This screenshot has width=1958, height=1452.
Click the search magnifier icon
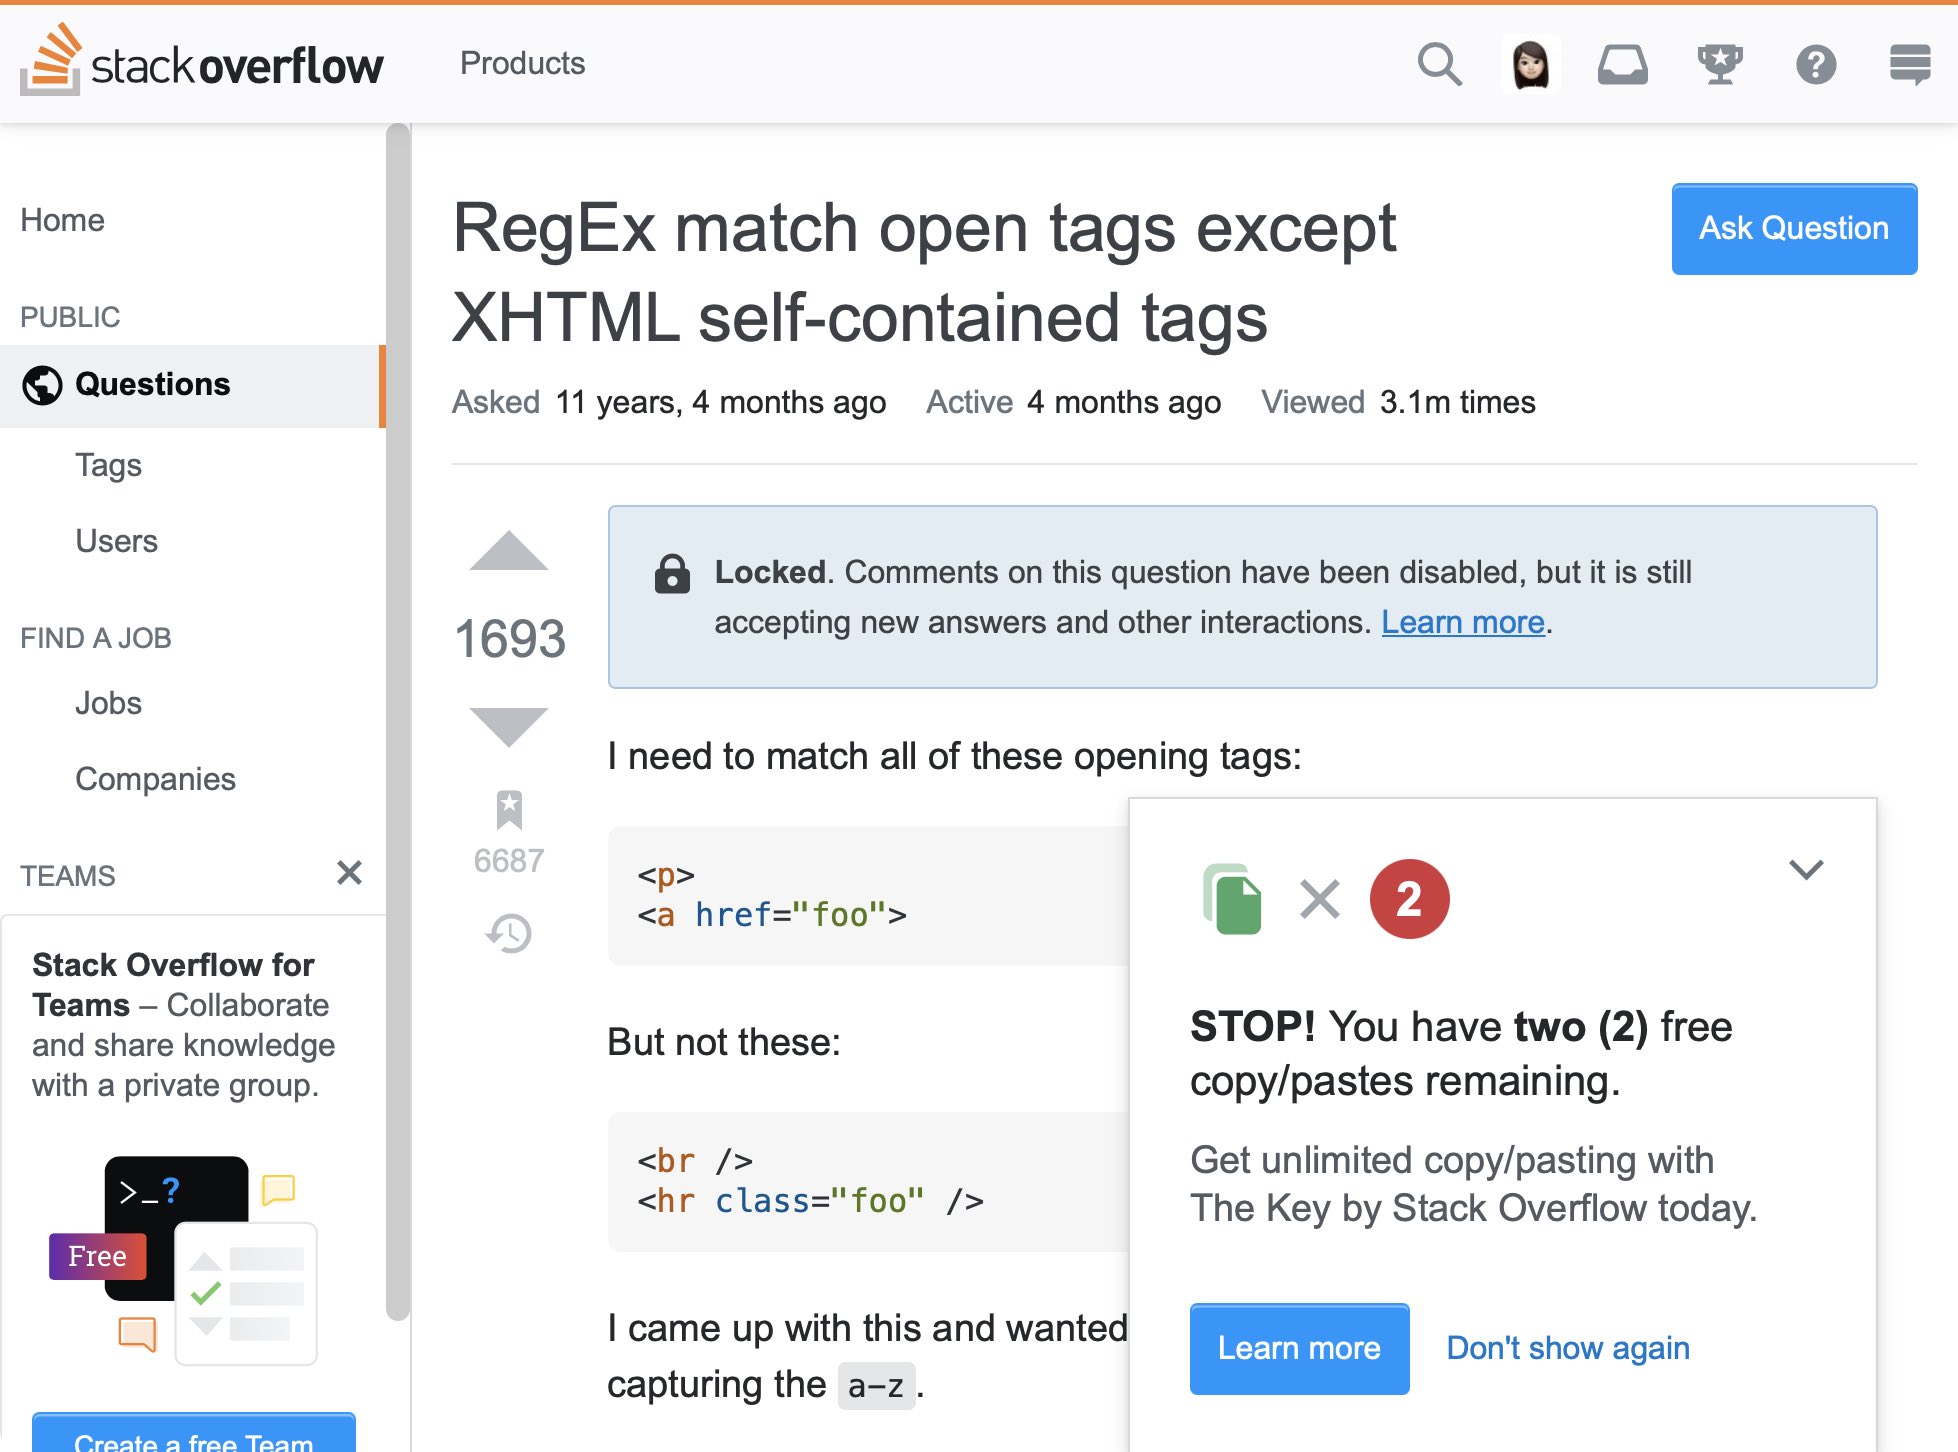[1439, 65]
